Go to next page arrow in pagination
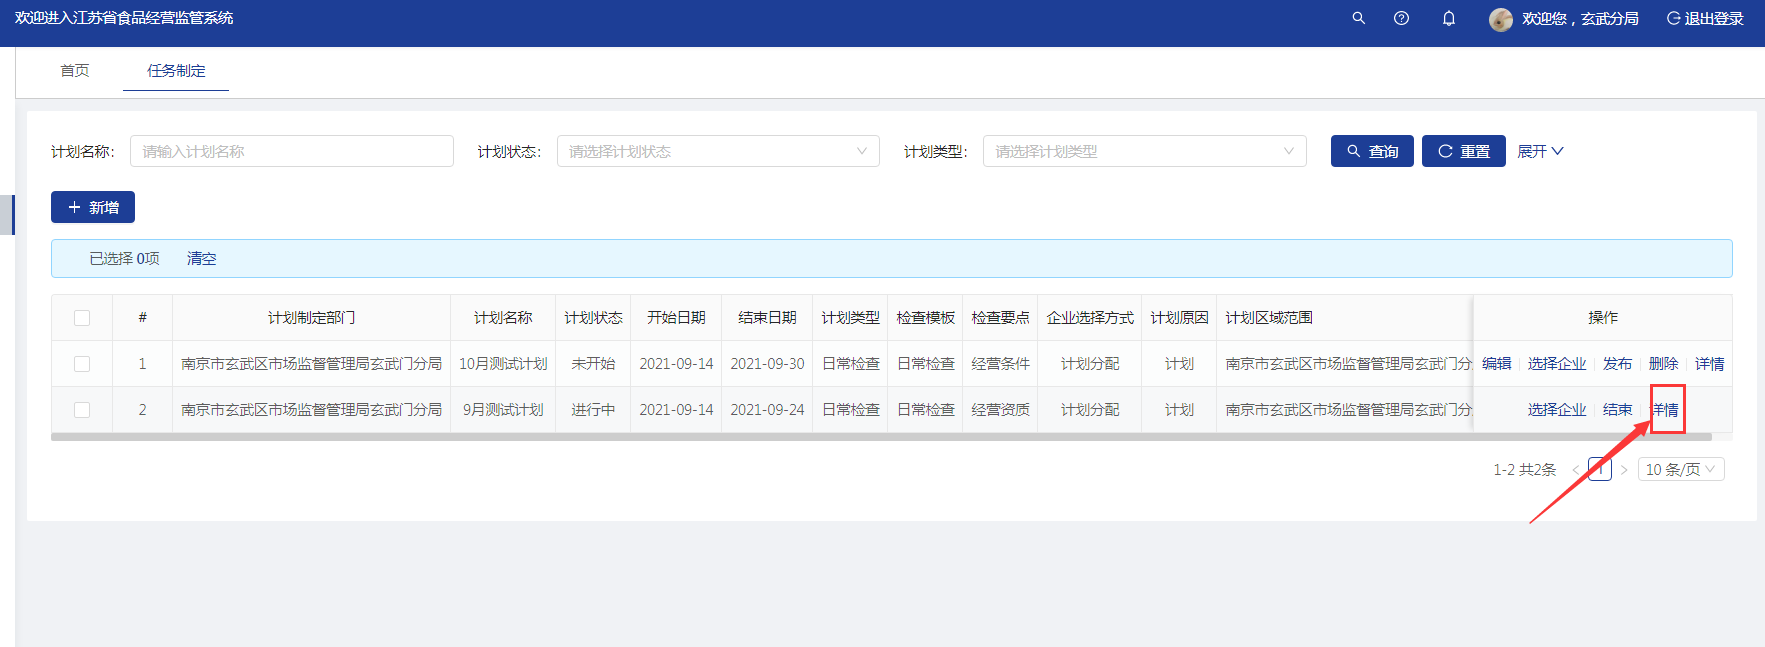This screenshot has width=1765, height=647. click(1624, 470)
